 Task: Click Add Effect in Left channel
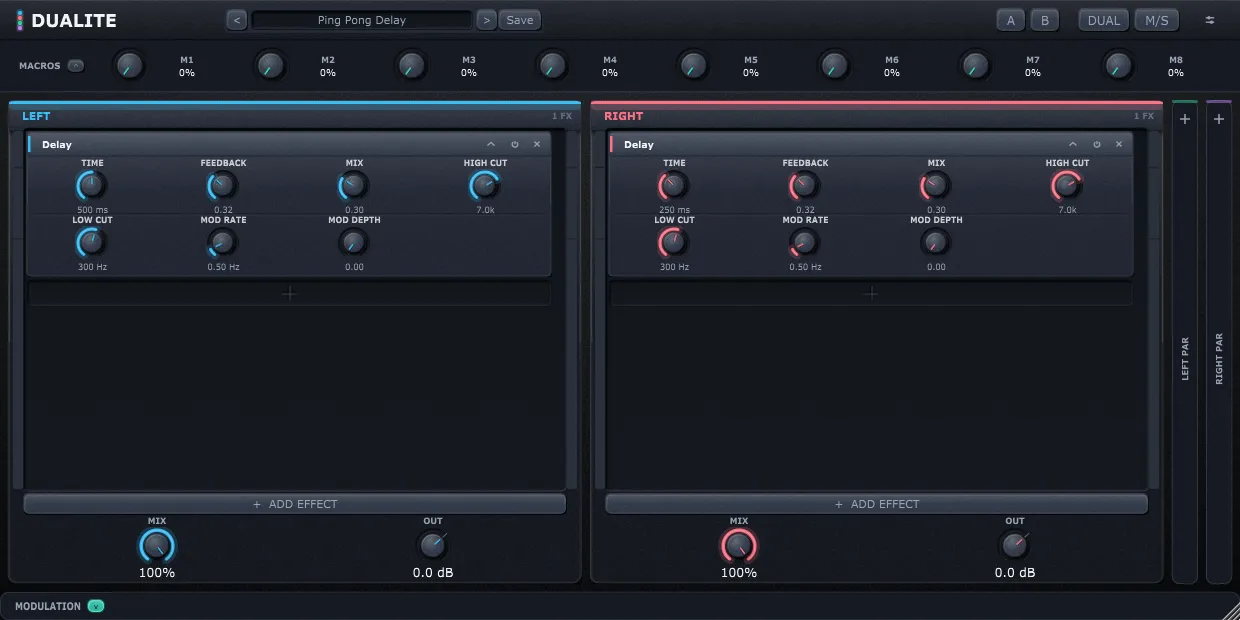pyautogui.click(x=295, y=504)
